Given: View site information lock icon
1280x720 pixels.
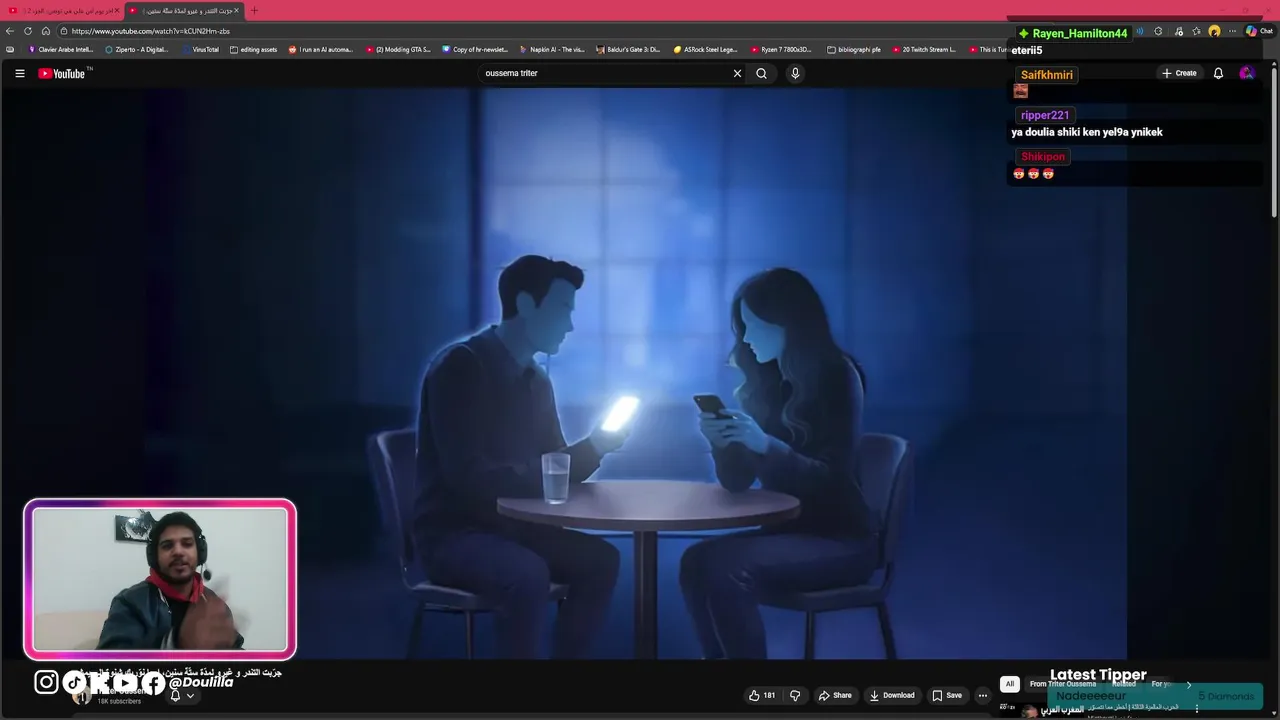Looking at the screenshot, I should (63, 31).
